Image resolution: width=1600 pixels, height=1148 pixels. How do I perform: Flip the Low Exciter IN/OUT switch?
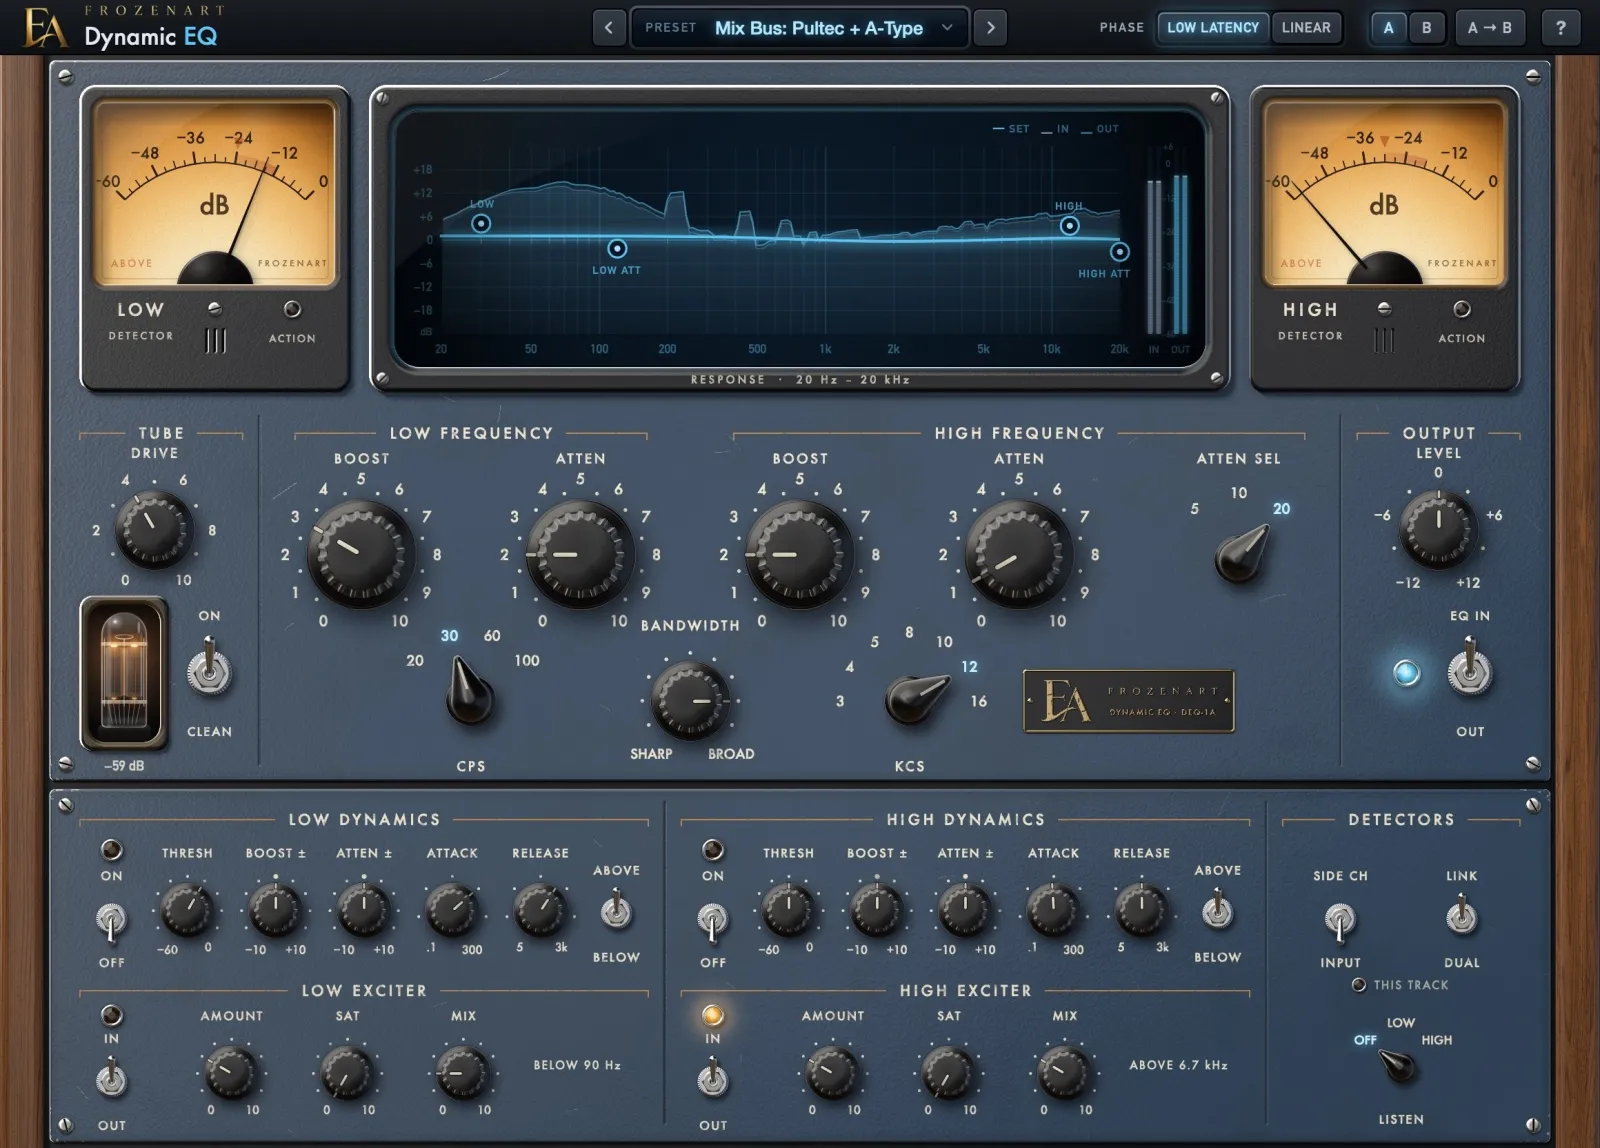111,1079
